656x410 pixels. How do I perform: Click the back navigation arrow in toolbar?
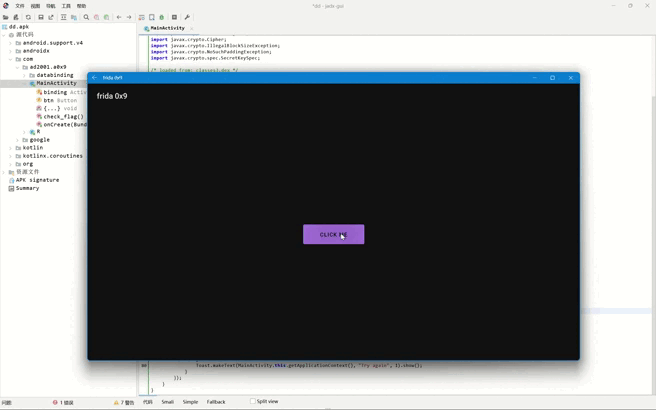pos(119,17)
